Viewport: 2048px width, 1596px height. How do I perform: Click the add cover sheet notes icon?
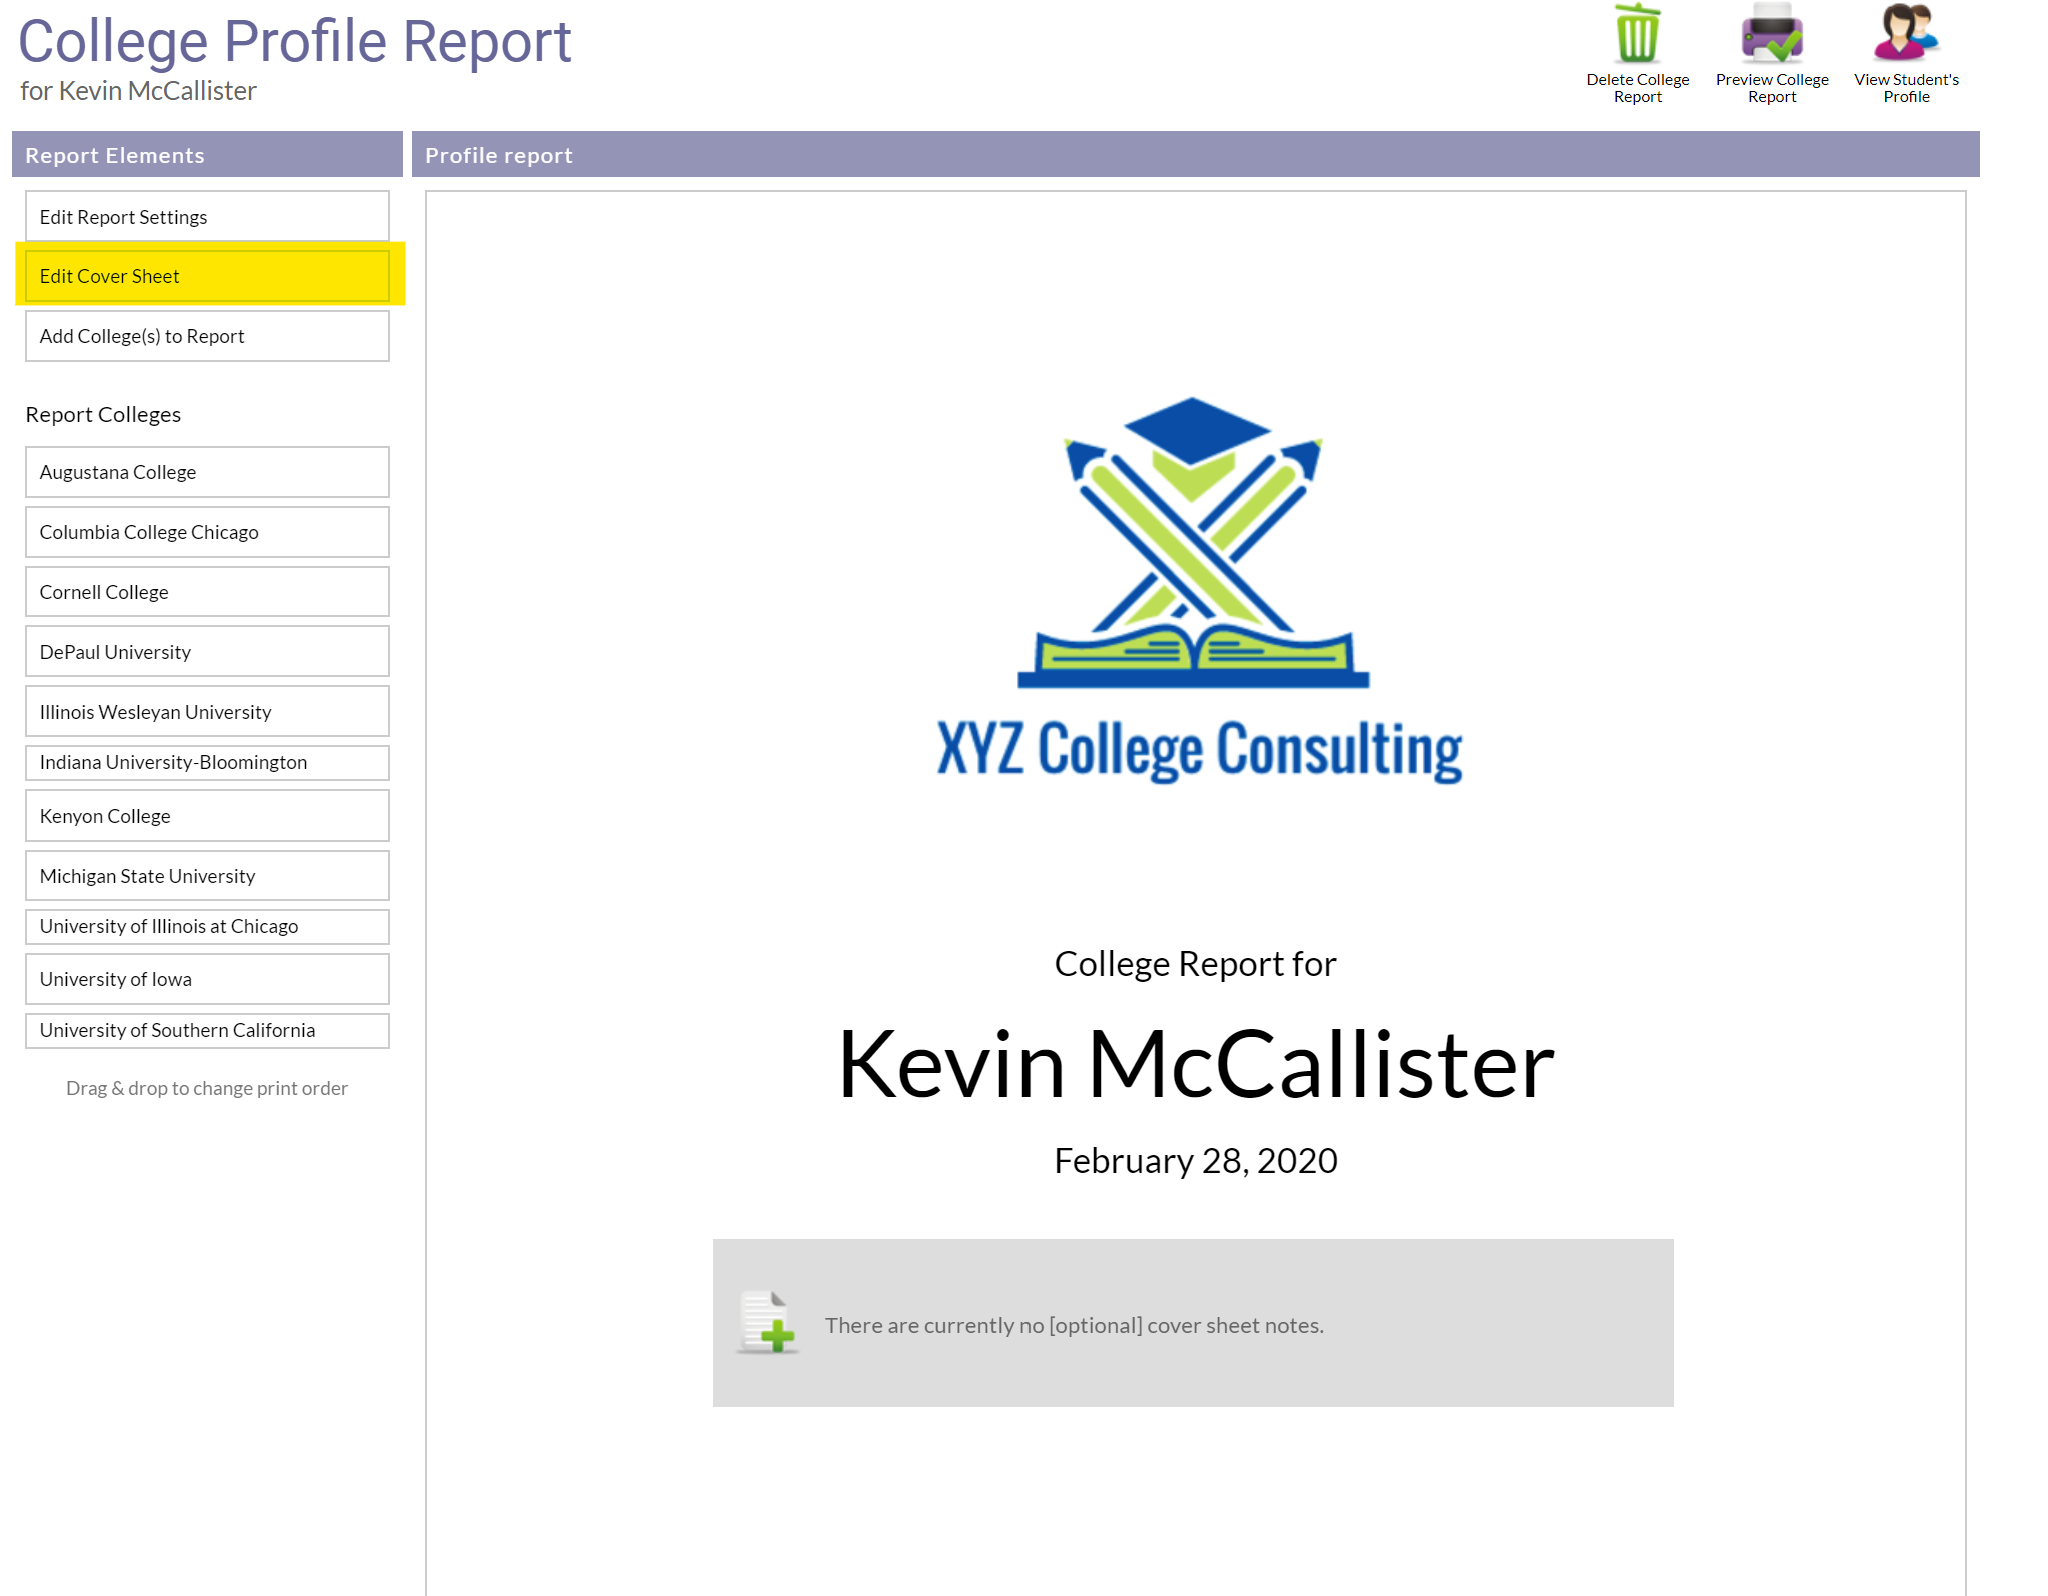pyautogui.click(x=770, y=1323)
